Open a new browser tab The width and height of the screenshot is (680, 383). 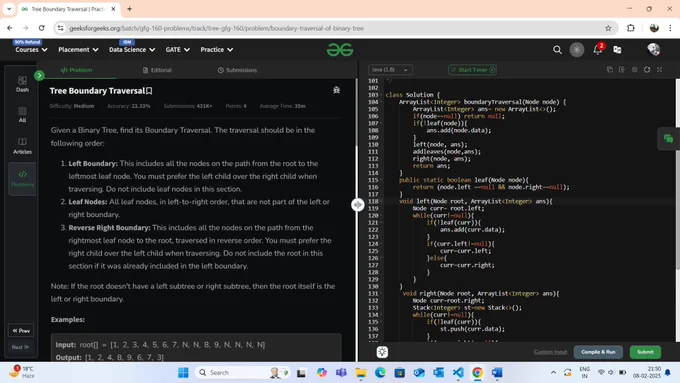tap(129, 9)
